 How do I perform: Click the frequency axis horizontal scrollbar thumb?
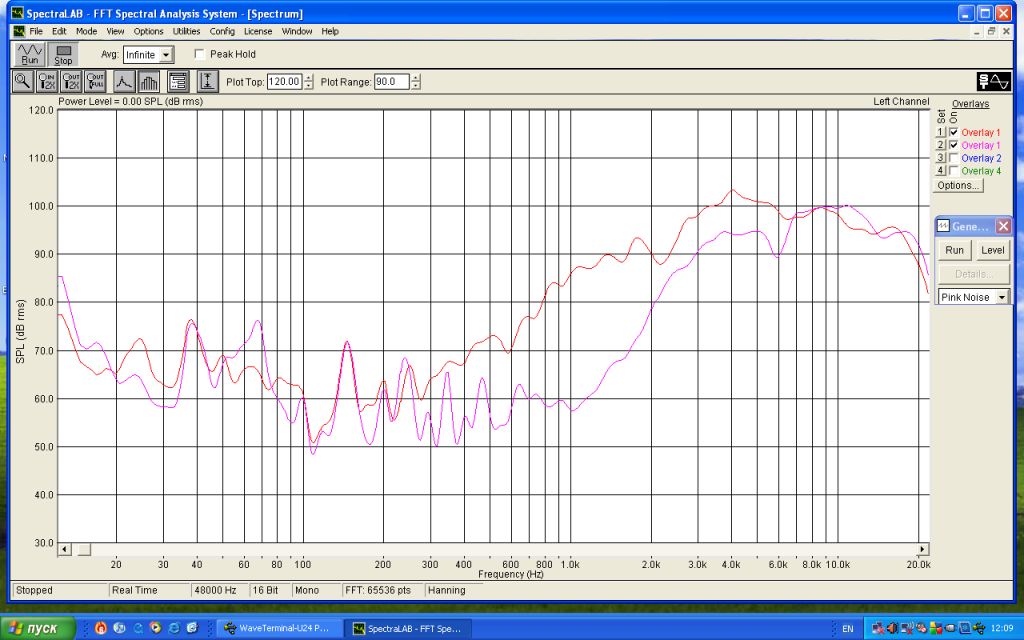(84, 549)
